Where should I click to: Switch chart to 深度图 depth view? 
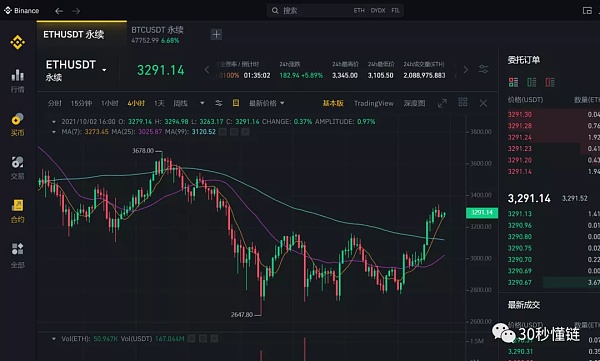[x=414, y=103]
